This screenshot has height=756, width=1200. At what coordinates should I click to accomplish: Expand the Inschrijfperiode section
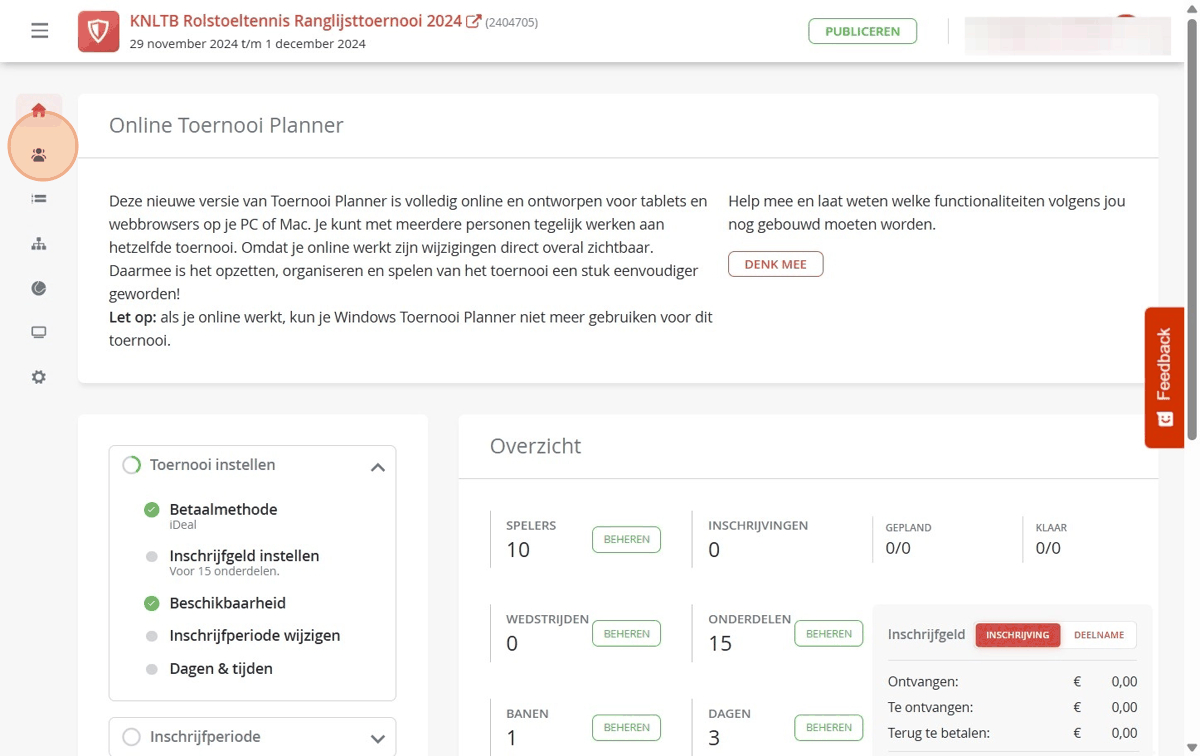[x=377, y=739]
